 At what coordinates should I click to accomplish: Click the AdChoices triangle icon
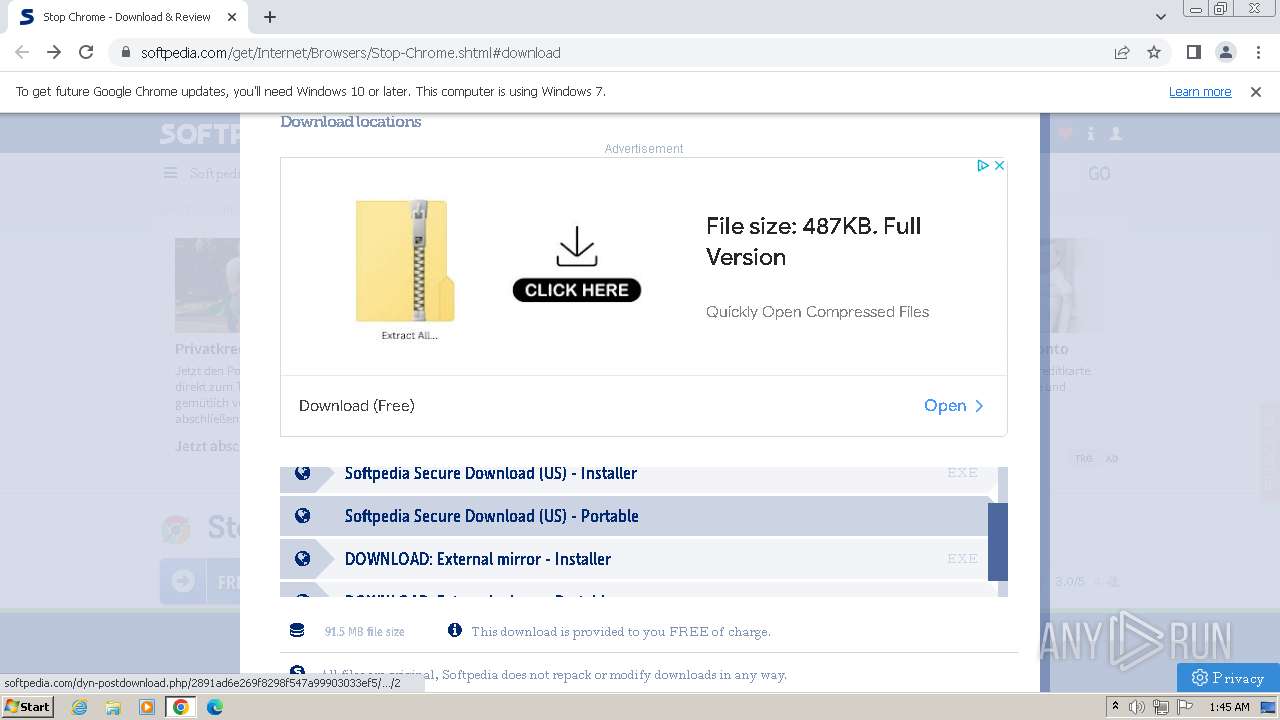[983, 165]
